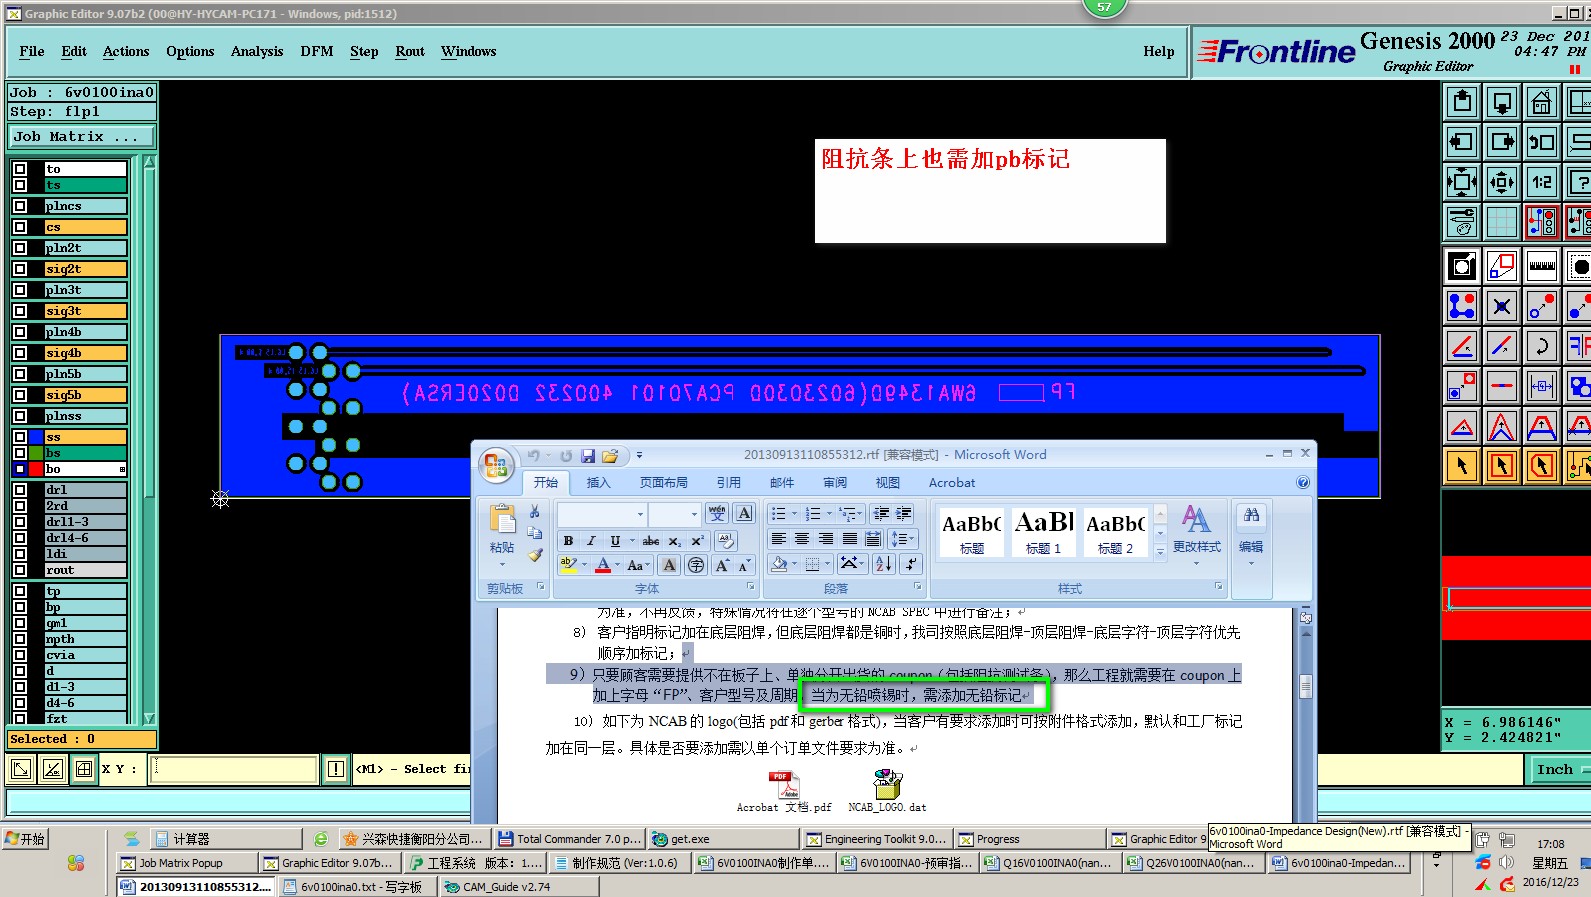This screenshot has width=1591, height=897.
Task: Click the Format Painter brush in Word
Action: click(x=535, y=555)
